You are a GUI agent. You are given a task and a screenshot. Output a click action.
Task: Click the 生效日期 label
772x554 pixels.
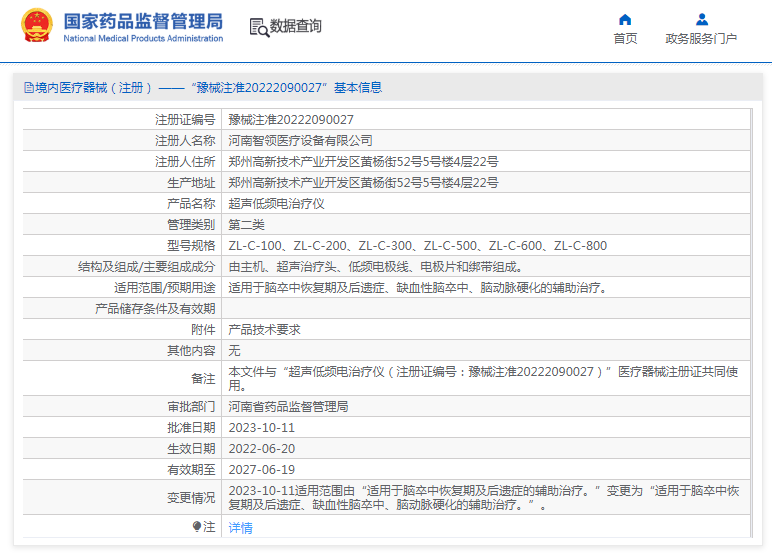pos(191,449)
